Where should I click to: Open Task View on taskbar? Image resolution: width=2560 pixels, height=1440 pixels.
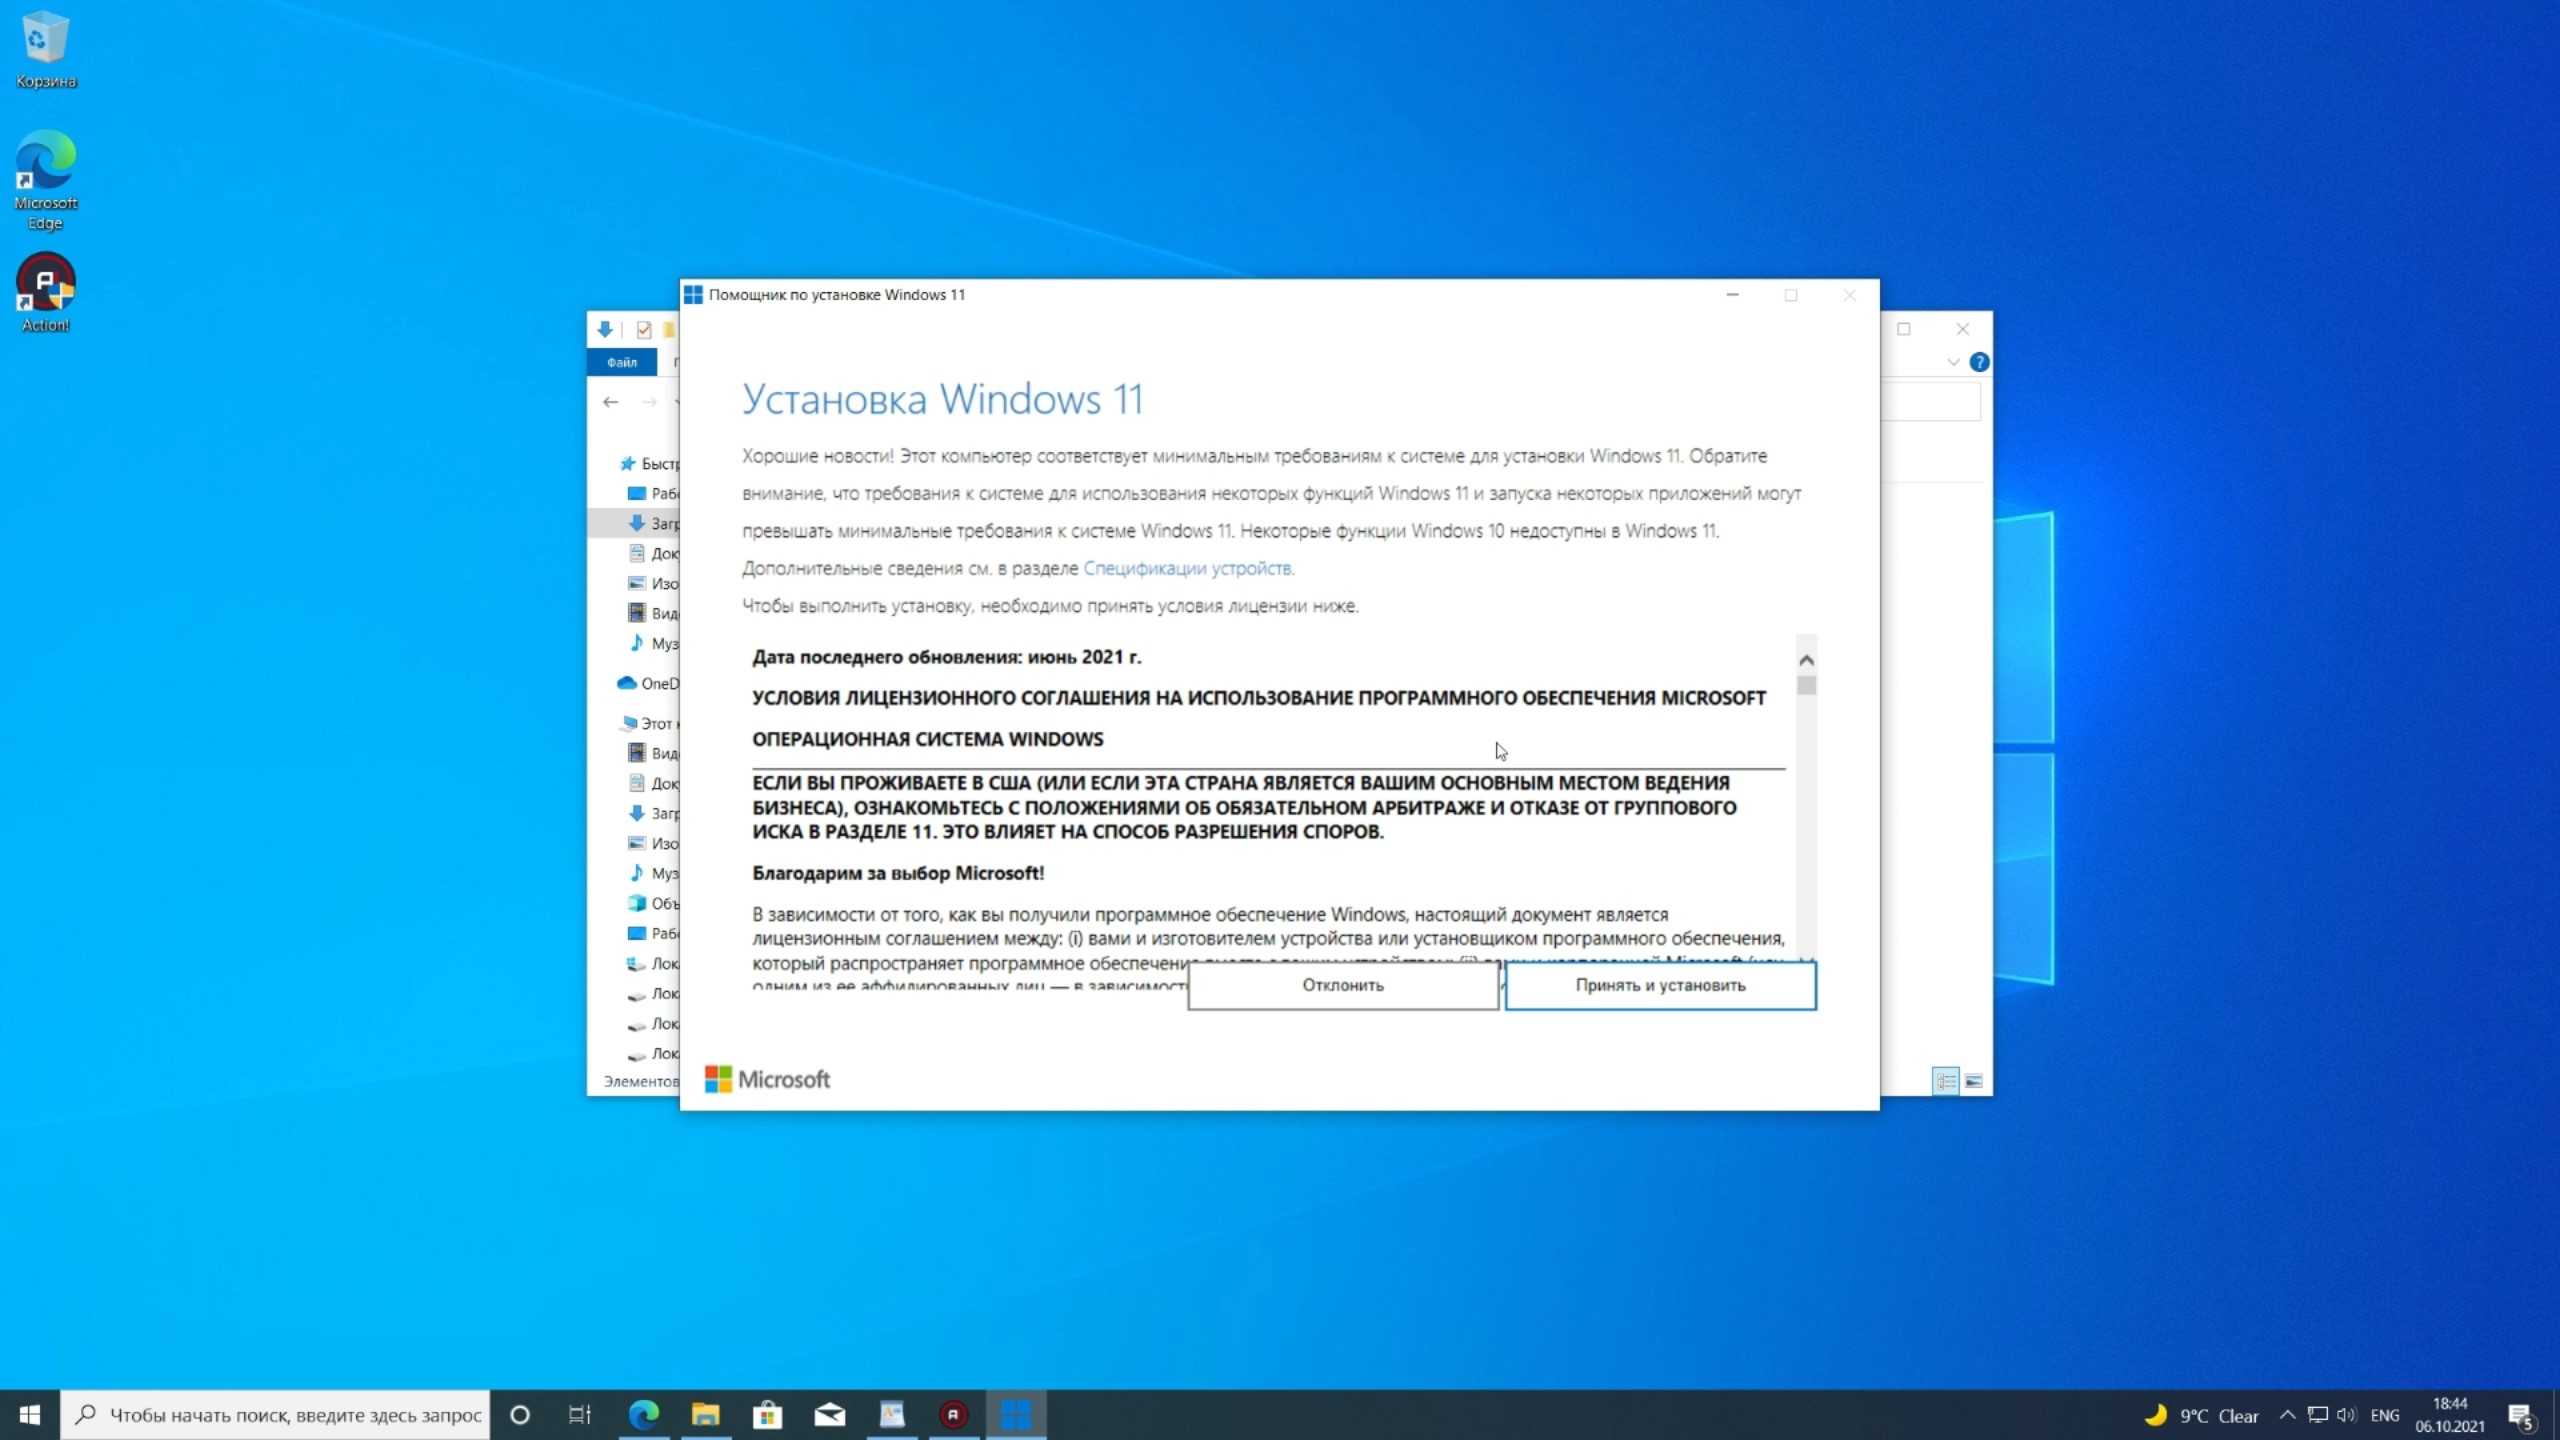coord(580,1415)
